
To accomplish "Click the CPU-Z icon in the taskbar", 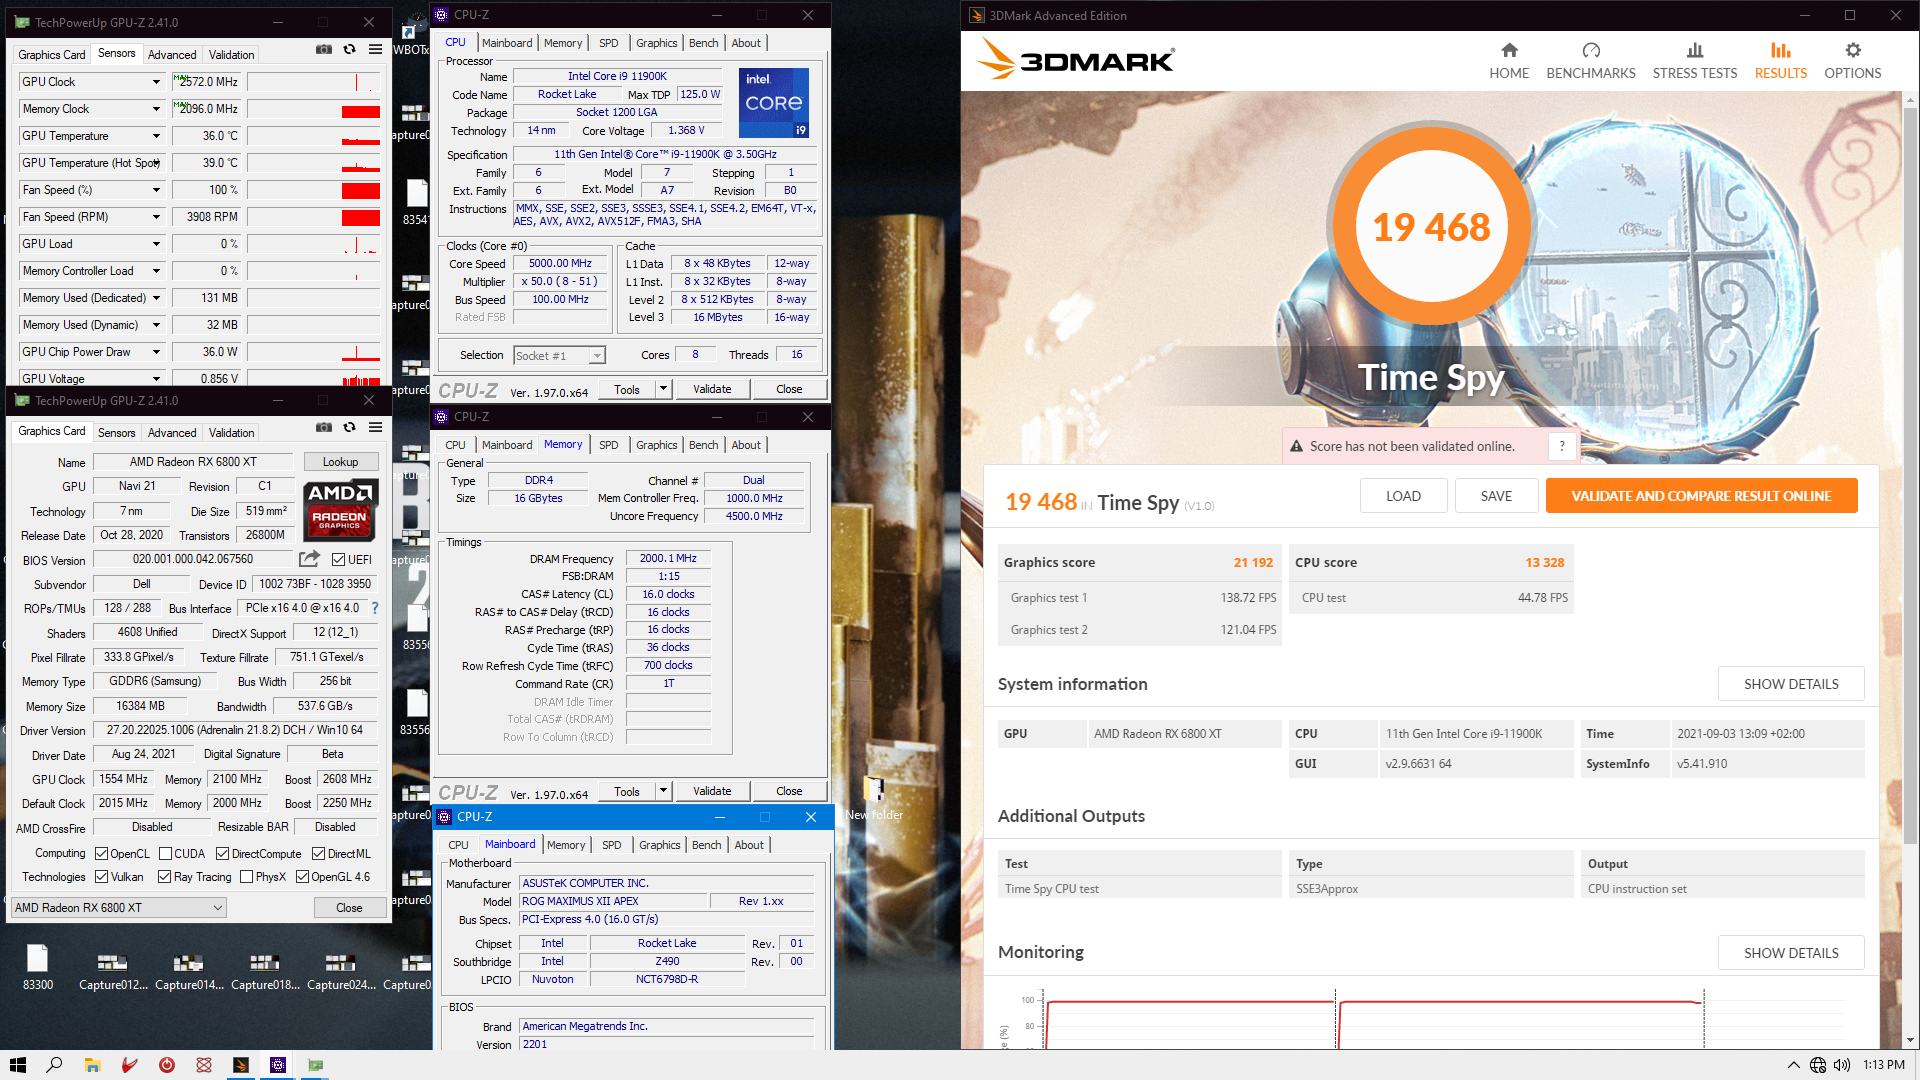I will pyautogui.click(x=278, y=1065).
